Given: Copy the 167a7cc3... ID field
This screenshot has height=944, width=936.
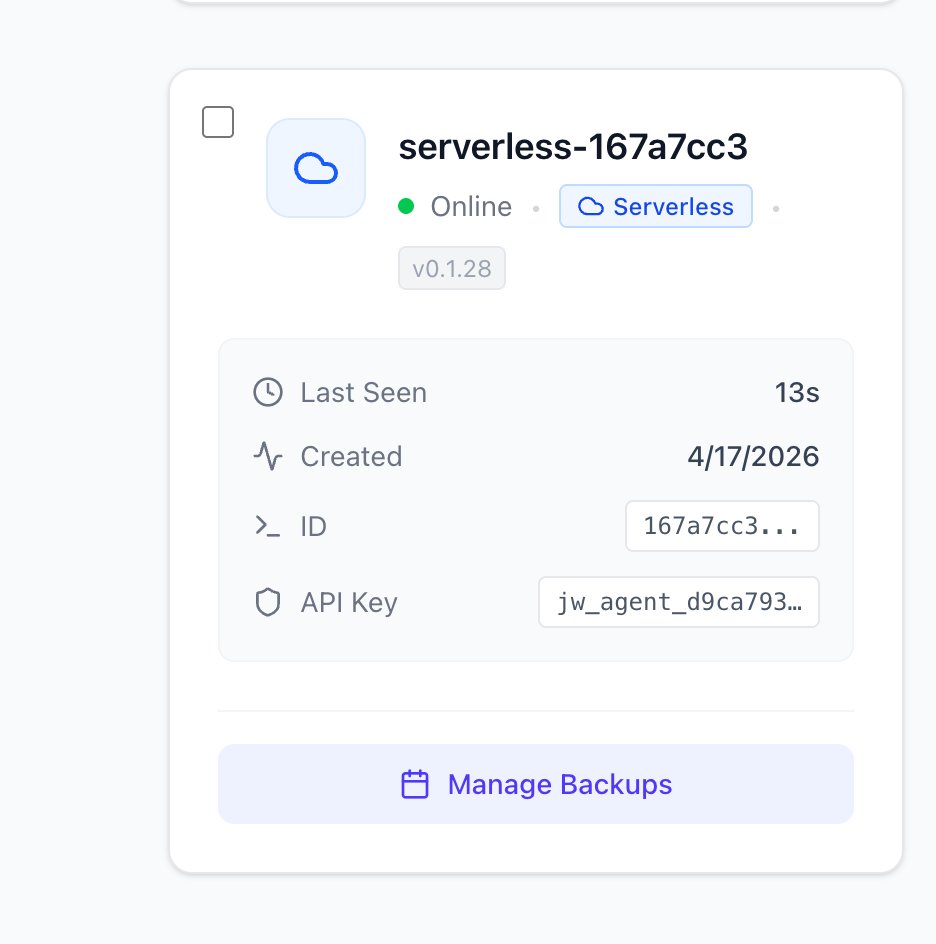Looking at the screenshot, I should click(722, 526).
